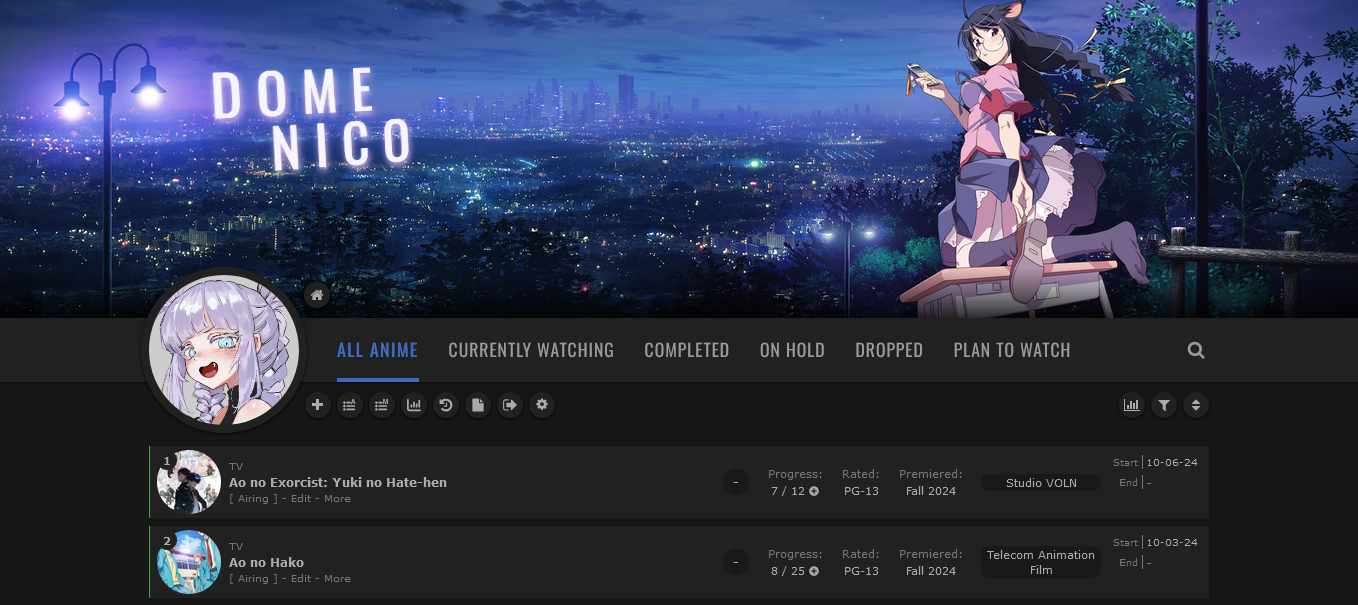Open the settings gear icon
The width and height of the screenshot is (1358, 605).
click(x=541, y=405)
